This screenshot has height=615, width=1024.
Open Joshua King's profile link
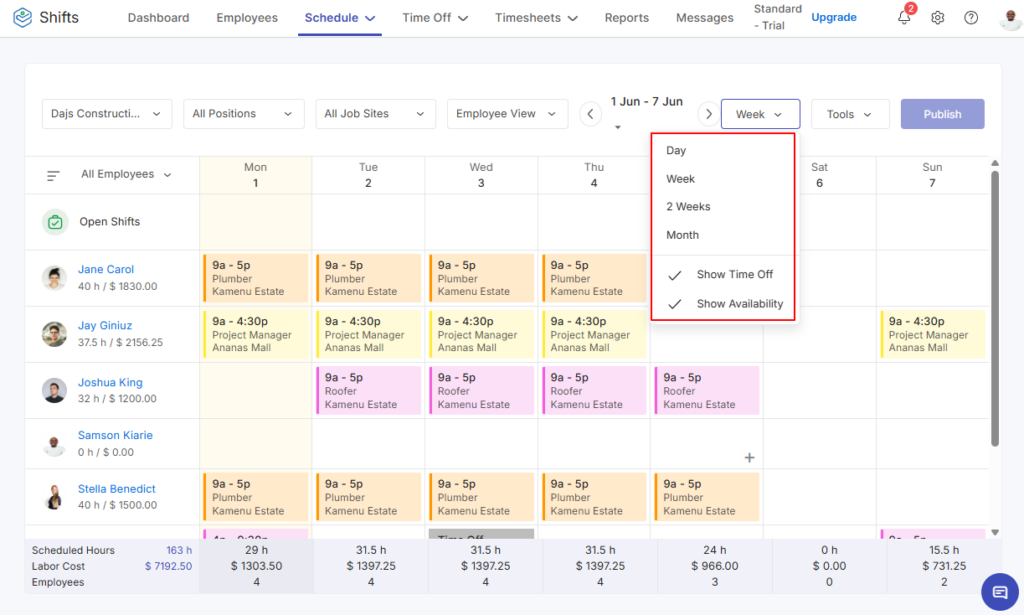point(110,383)
